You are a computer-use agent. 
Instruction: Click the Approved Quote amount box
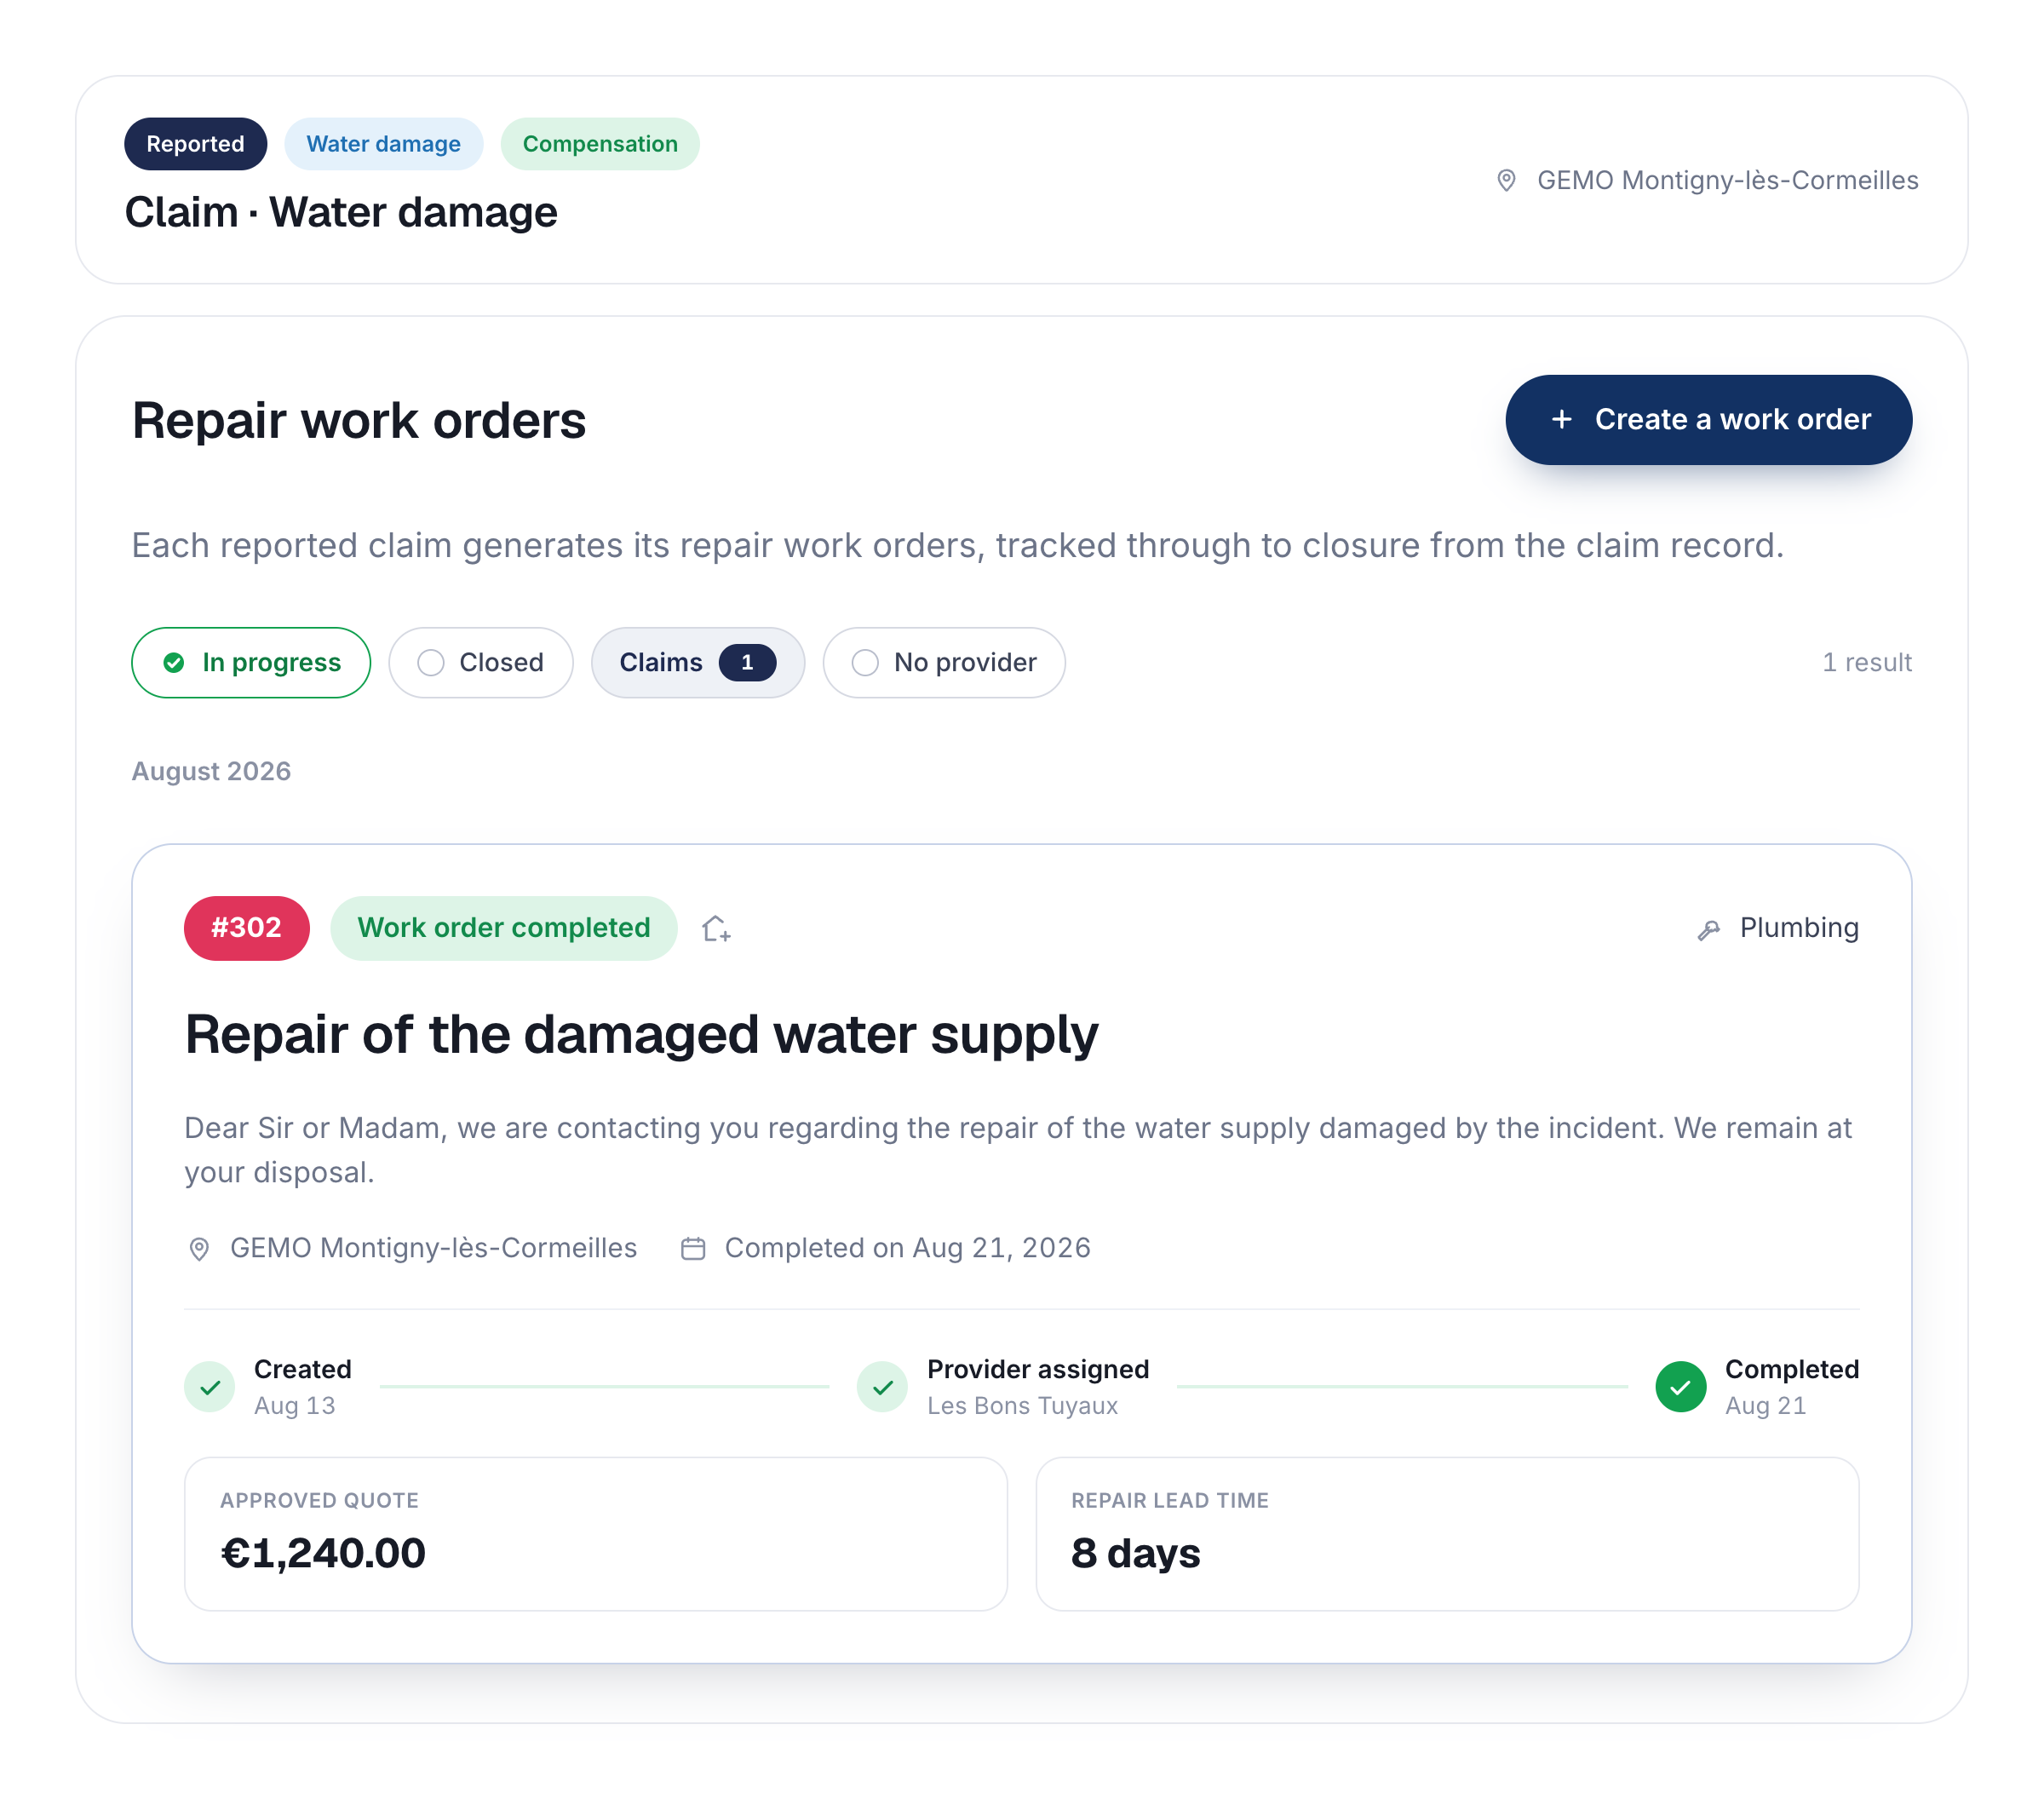click(x=596, y=1534)
